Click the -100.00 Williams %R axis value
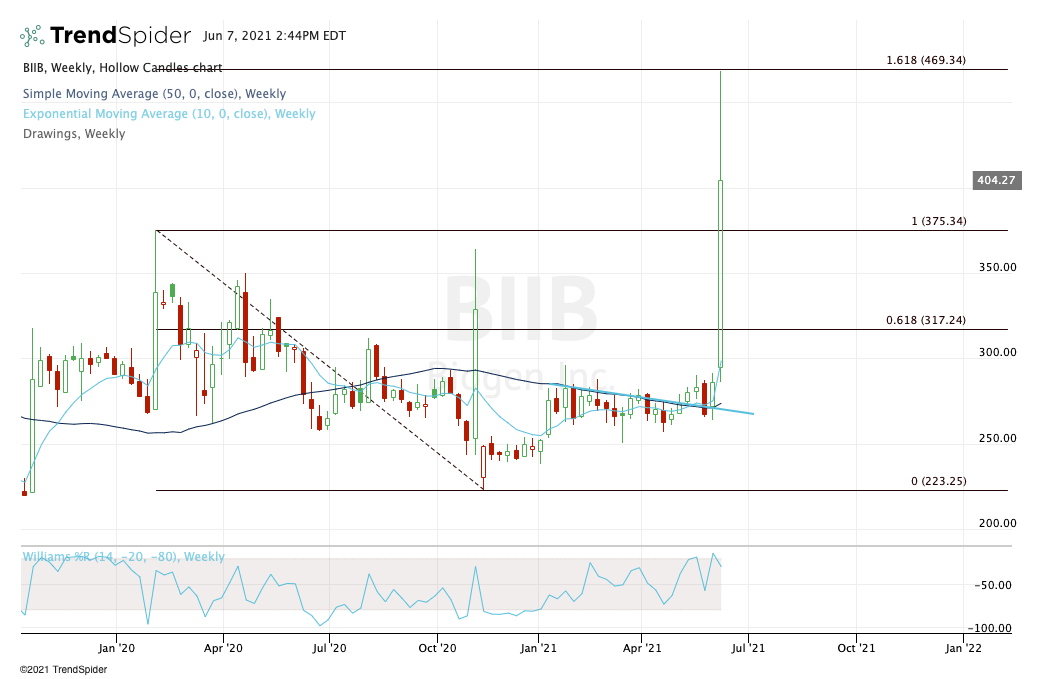 click(x=990, y=628)
